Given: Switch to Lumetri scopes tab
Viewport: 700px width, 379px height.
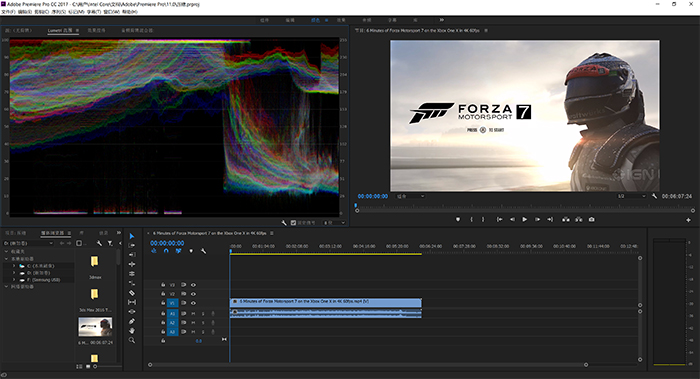Looking at the screenshot, I should click(x=60, y=30).
